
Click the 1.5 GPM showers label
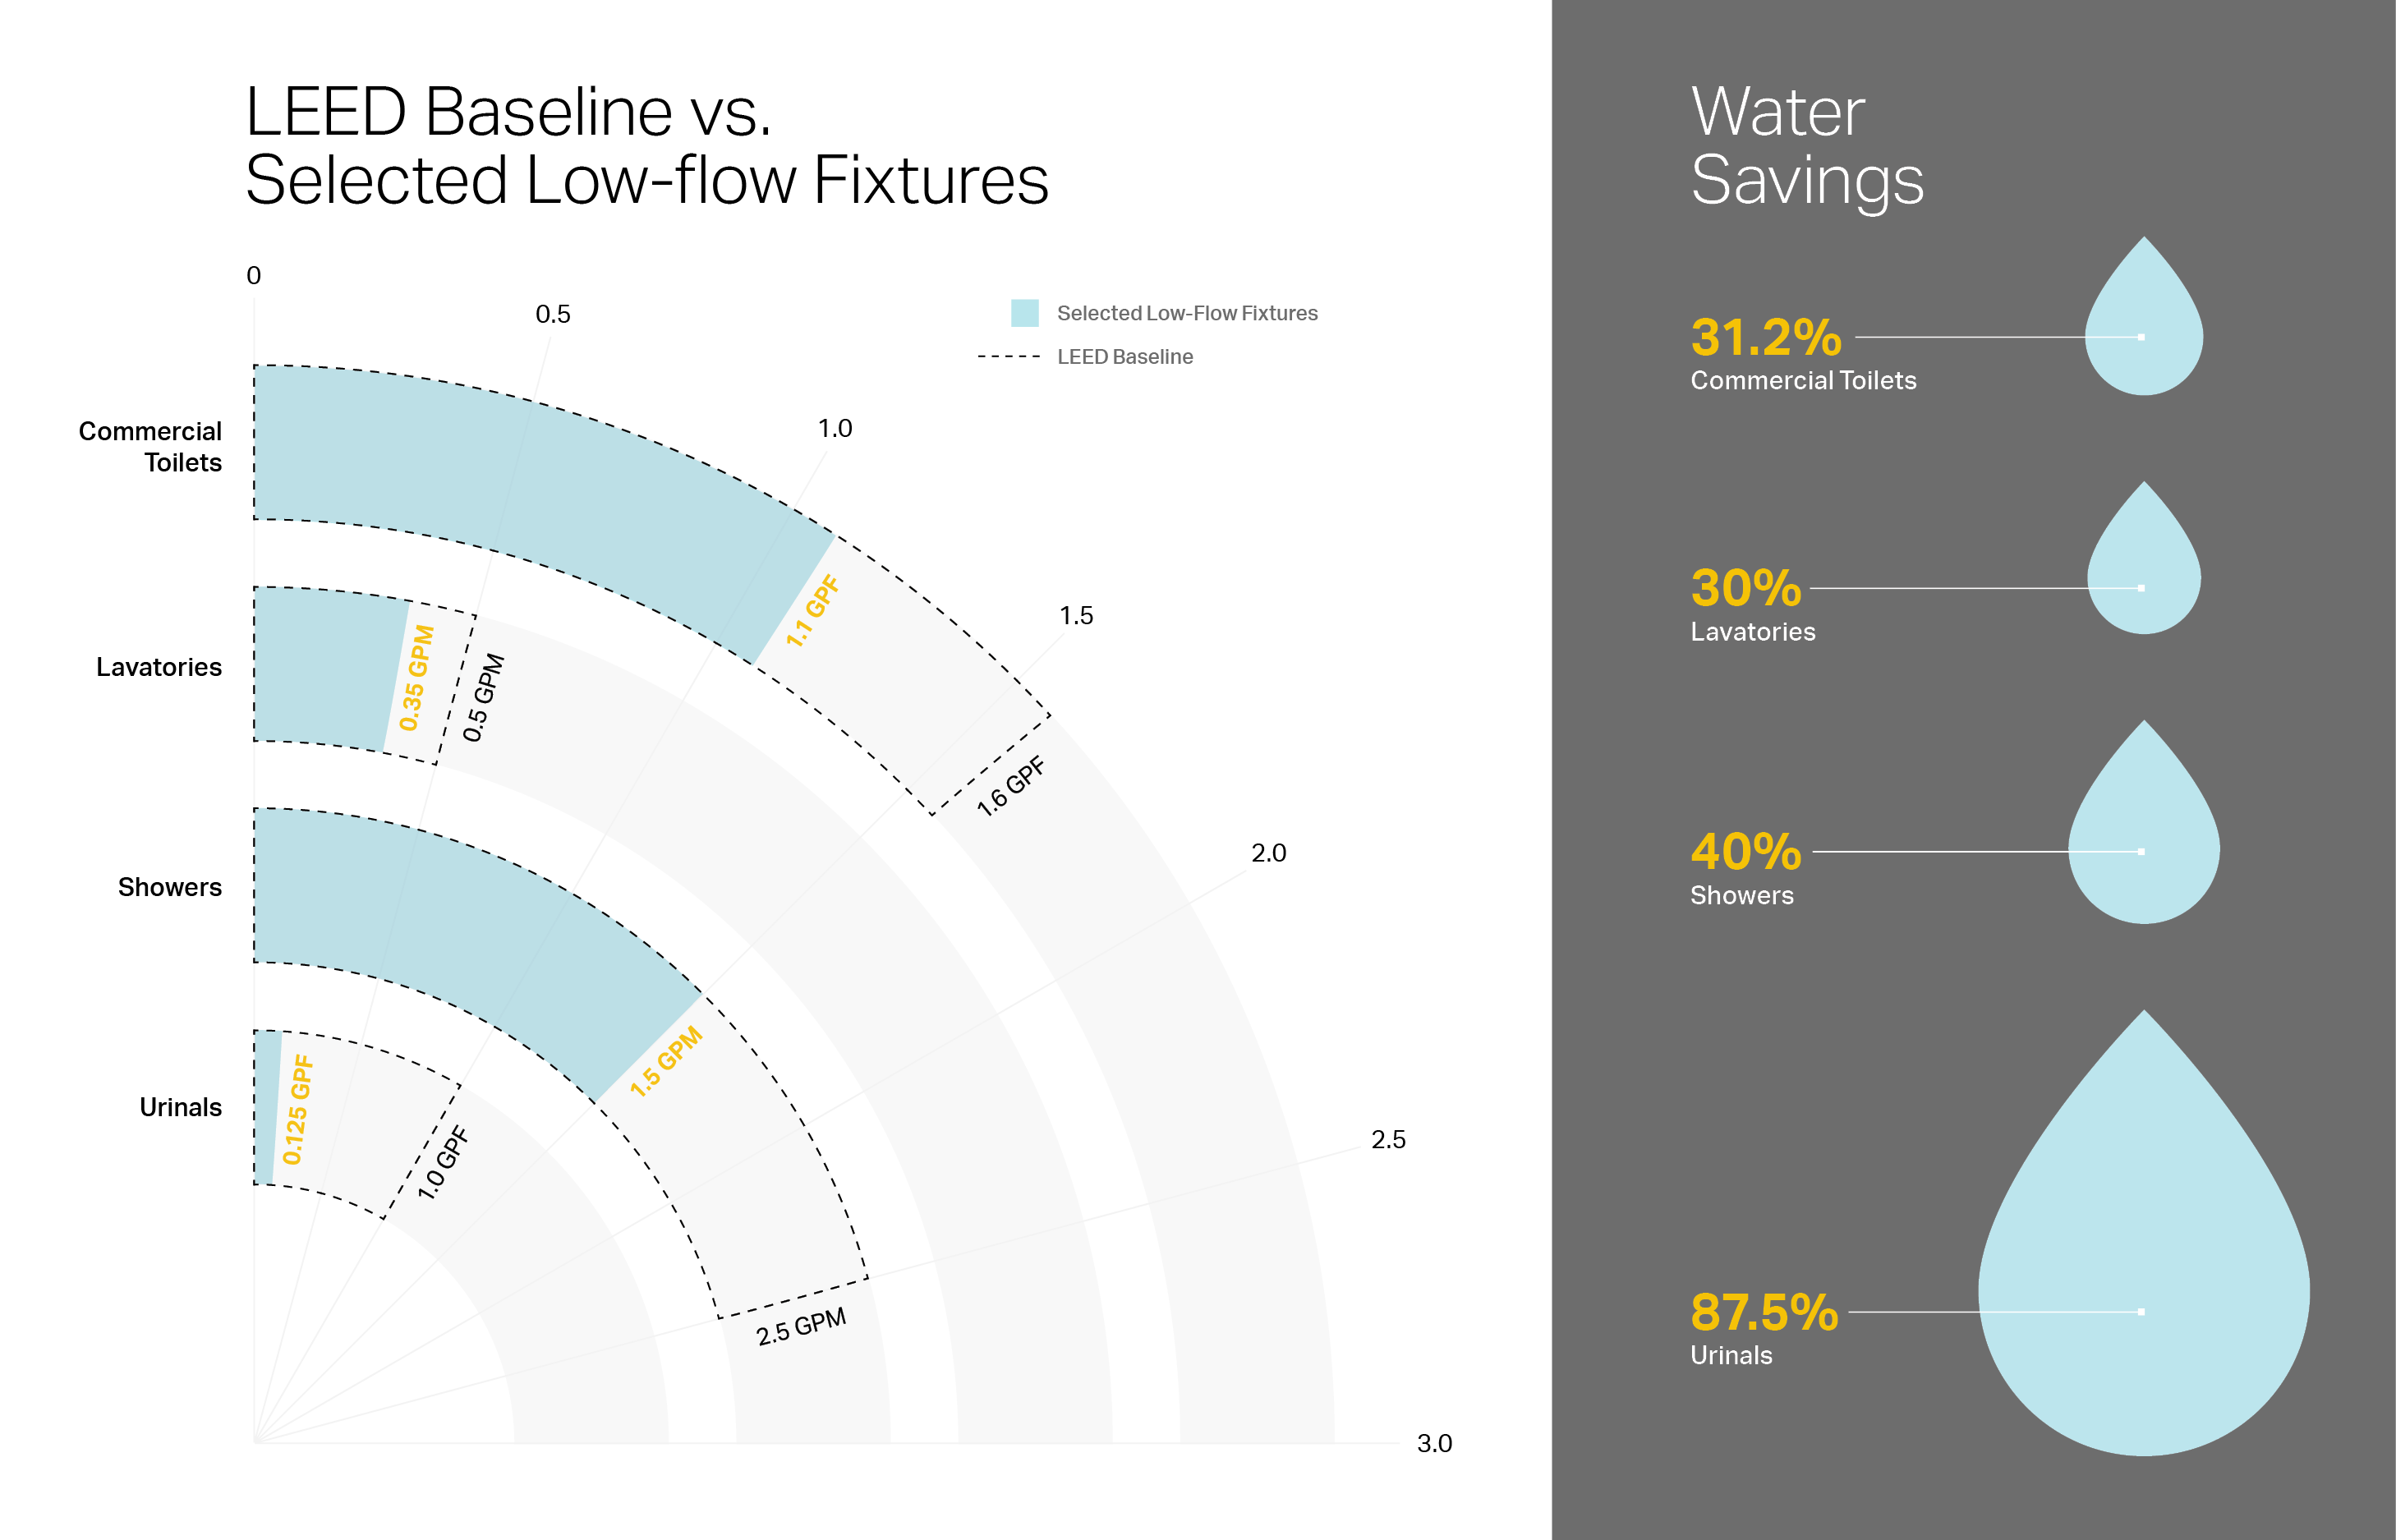[x=666, y=1062]
